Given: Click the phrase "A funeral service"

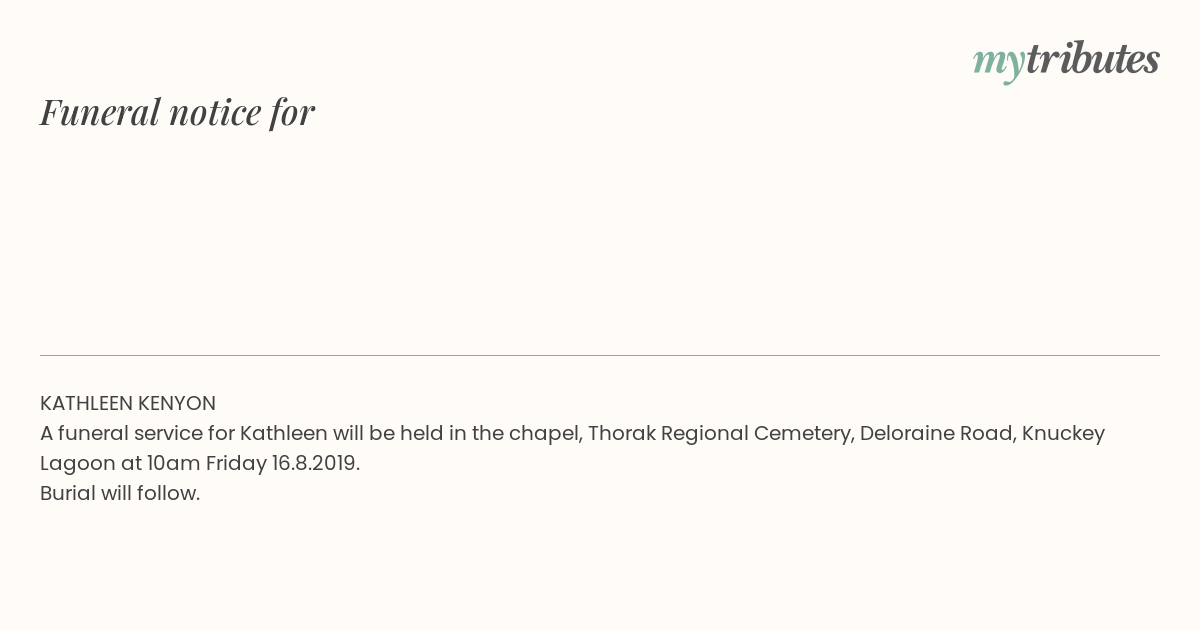Looking at the screenshot, I should 118,434.
